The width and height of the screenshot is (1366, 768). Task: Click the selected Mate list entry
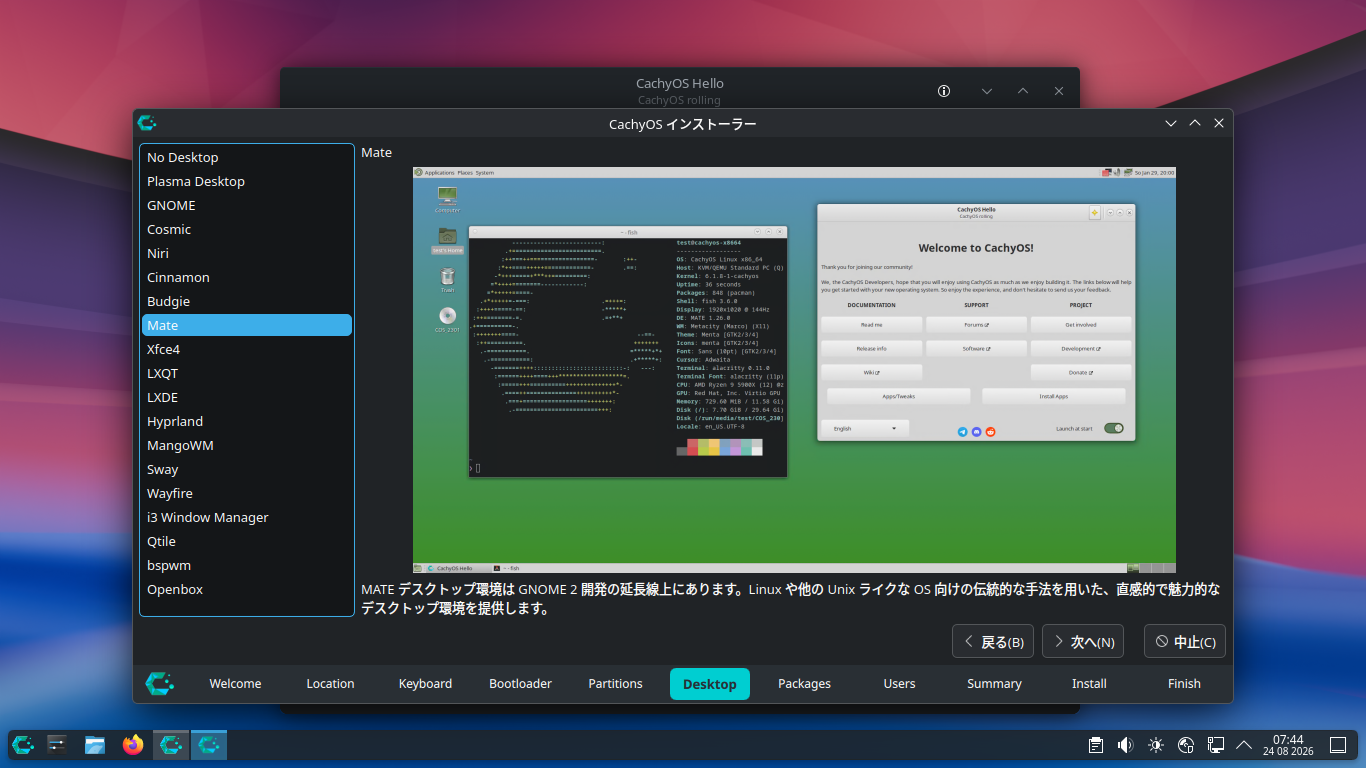tap(247, 325)
